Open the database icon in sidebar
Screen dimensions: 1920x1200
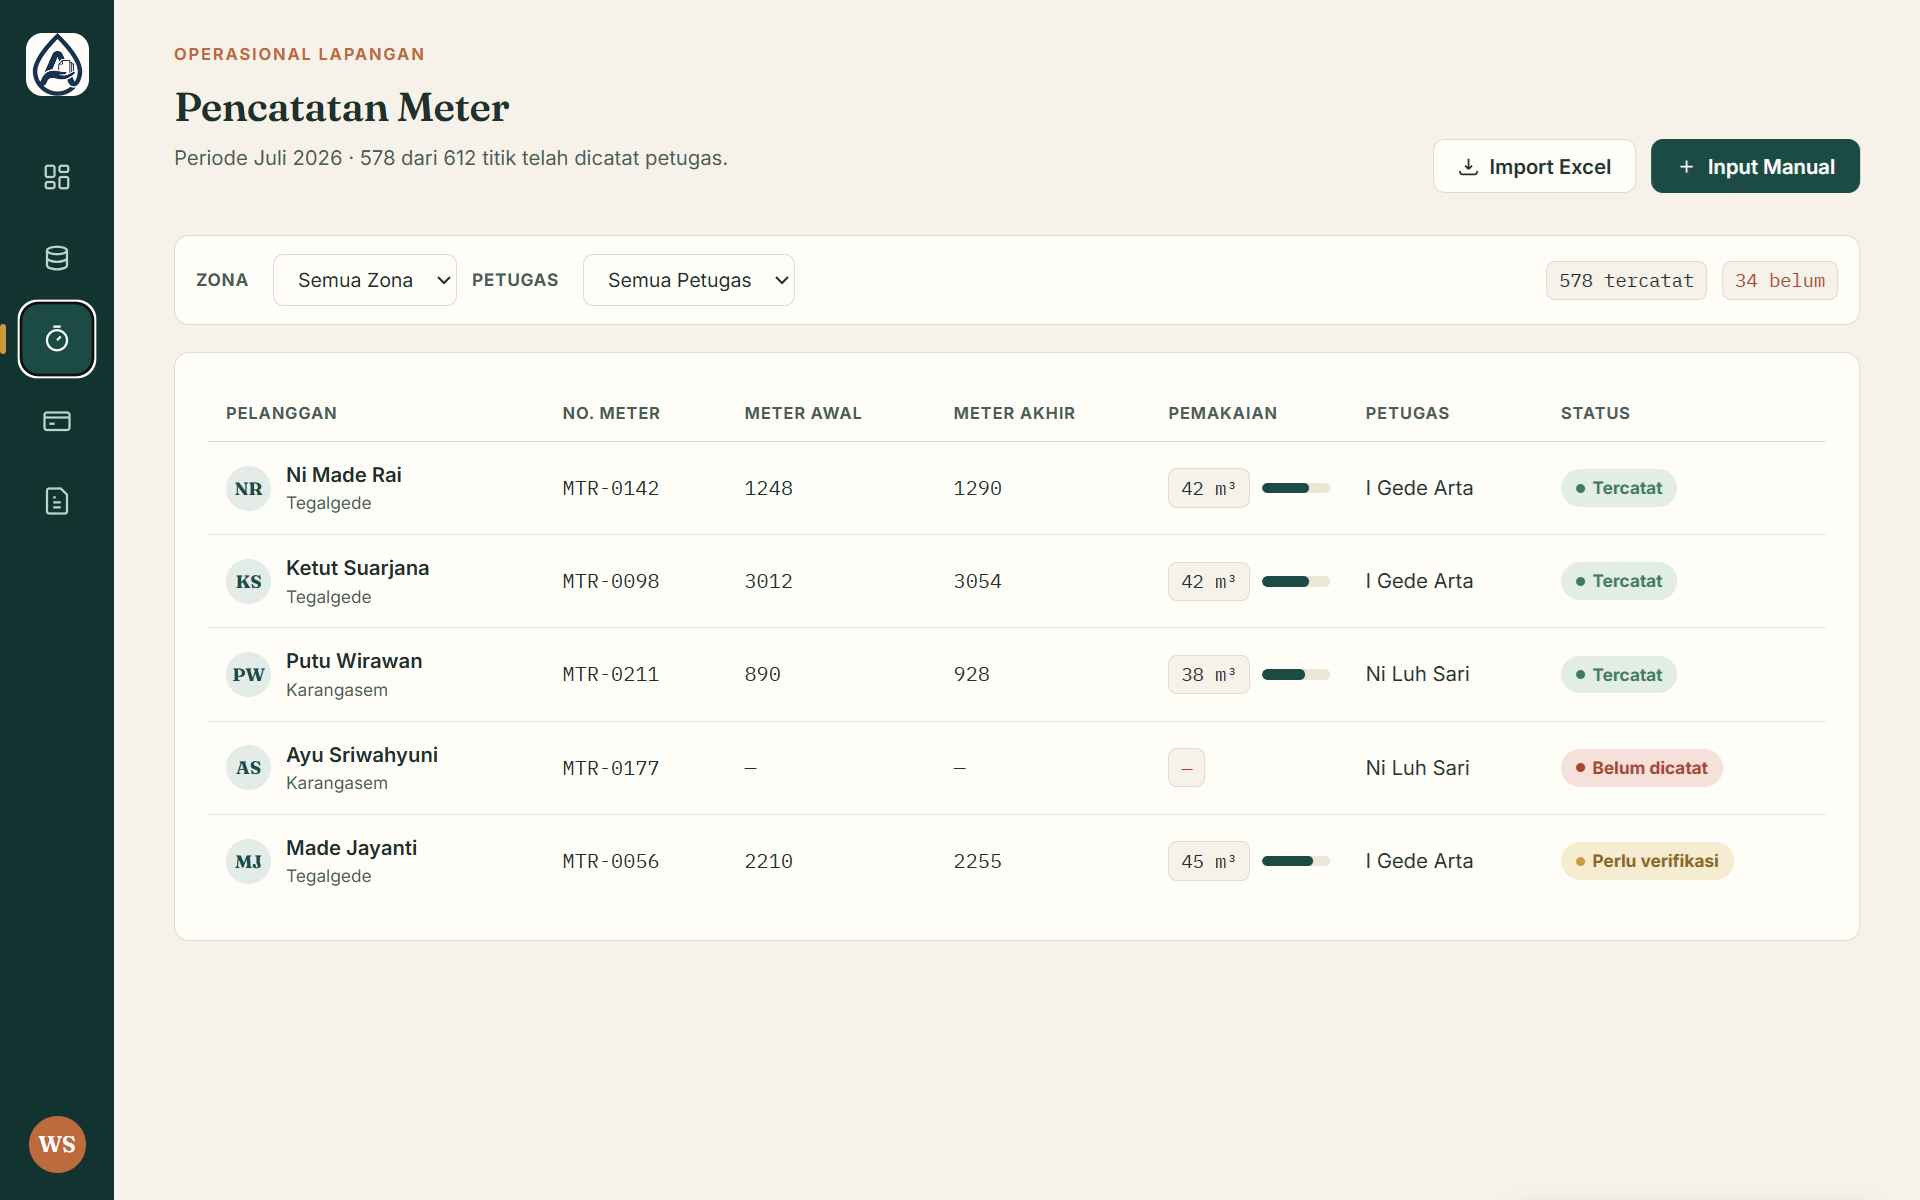[x=57, y=258]
